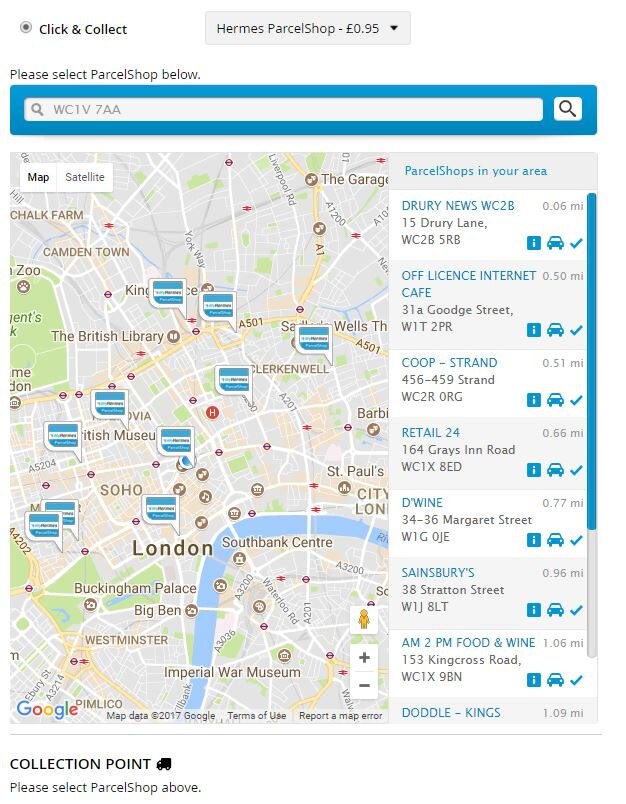Click the D'WINE shop name
The height and width of the screenshot is (804, 626).
click(x=422, y=502)
